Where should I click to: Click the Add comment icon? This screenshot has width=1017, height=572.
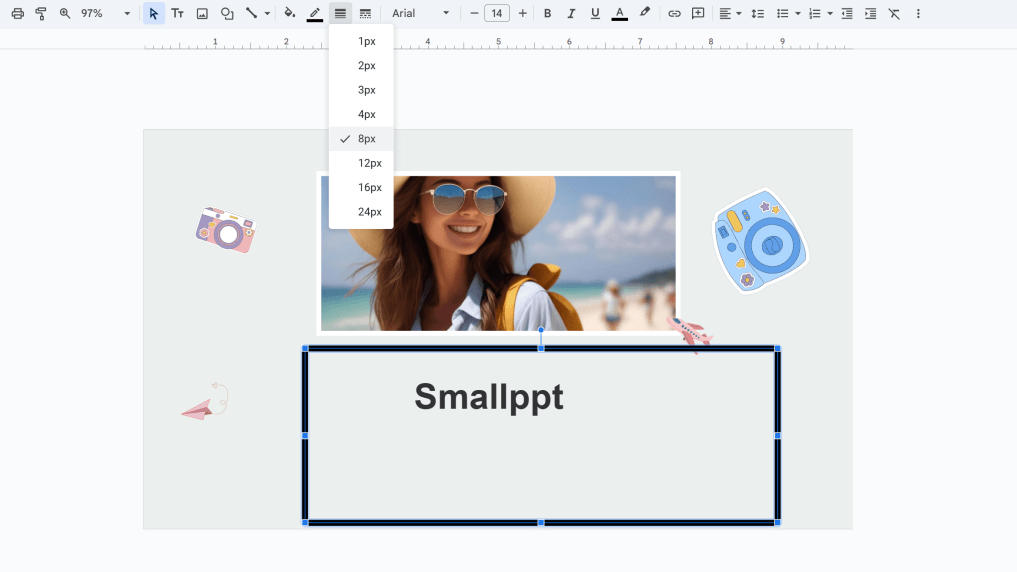point(698,13)
